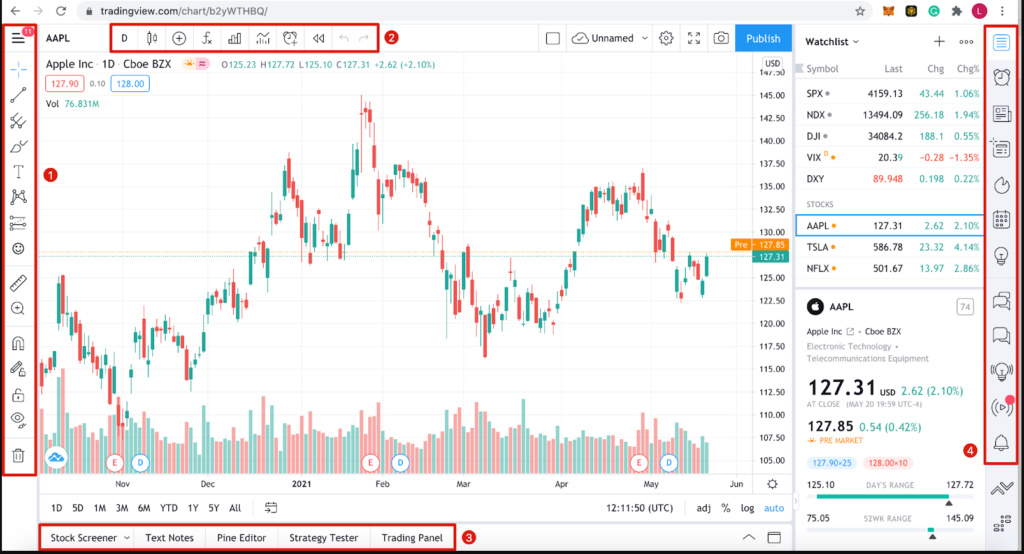The height and width of the screenshot is (554, 1024).
Task: Toggle magnet mode
Action: (x=18, y=343)
